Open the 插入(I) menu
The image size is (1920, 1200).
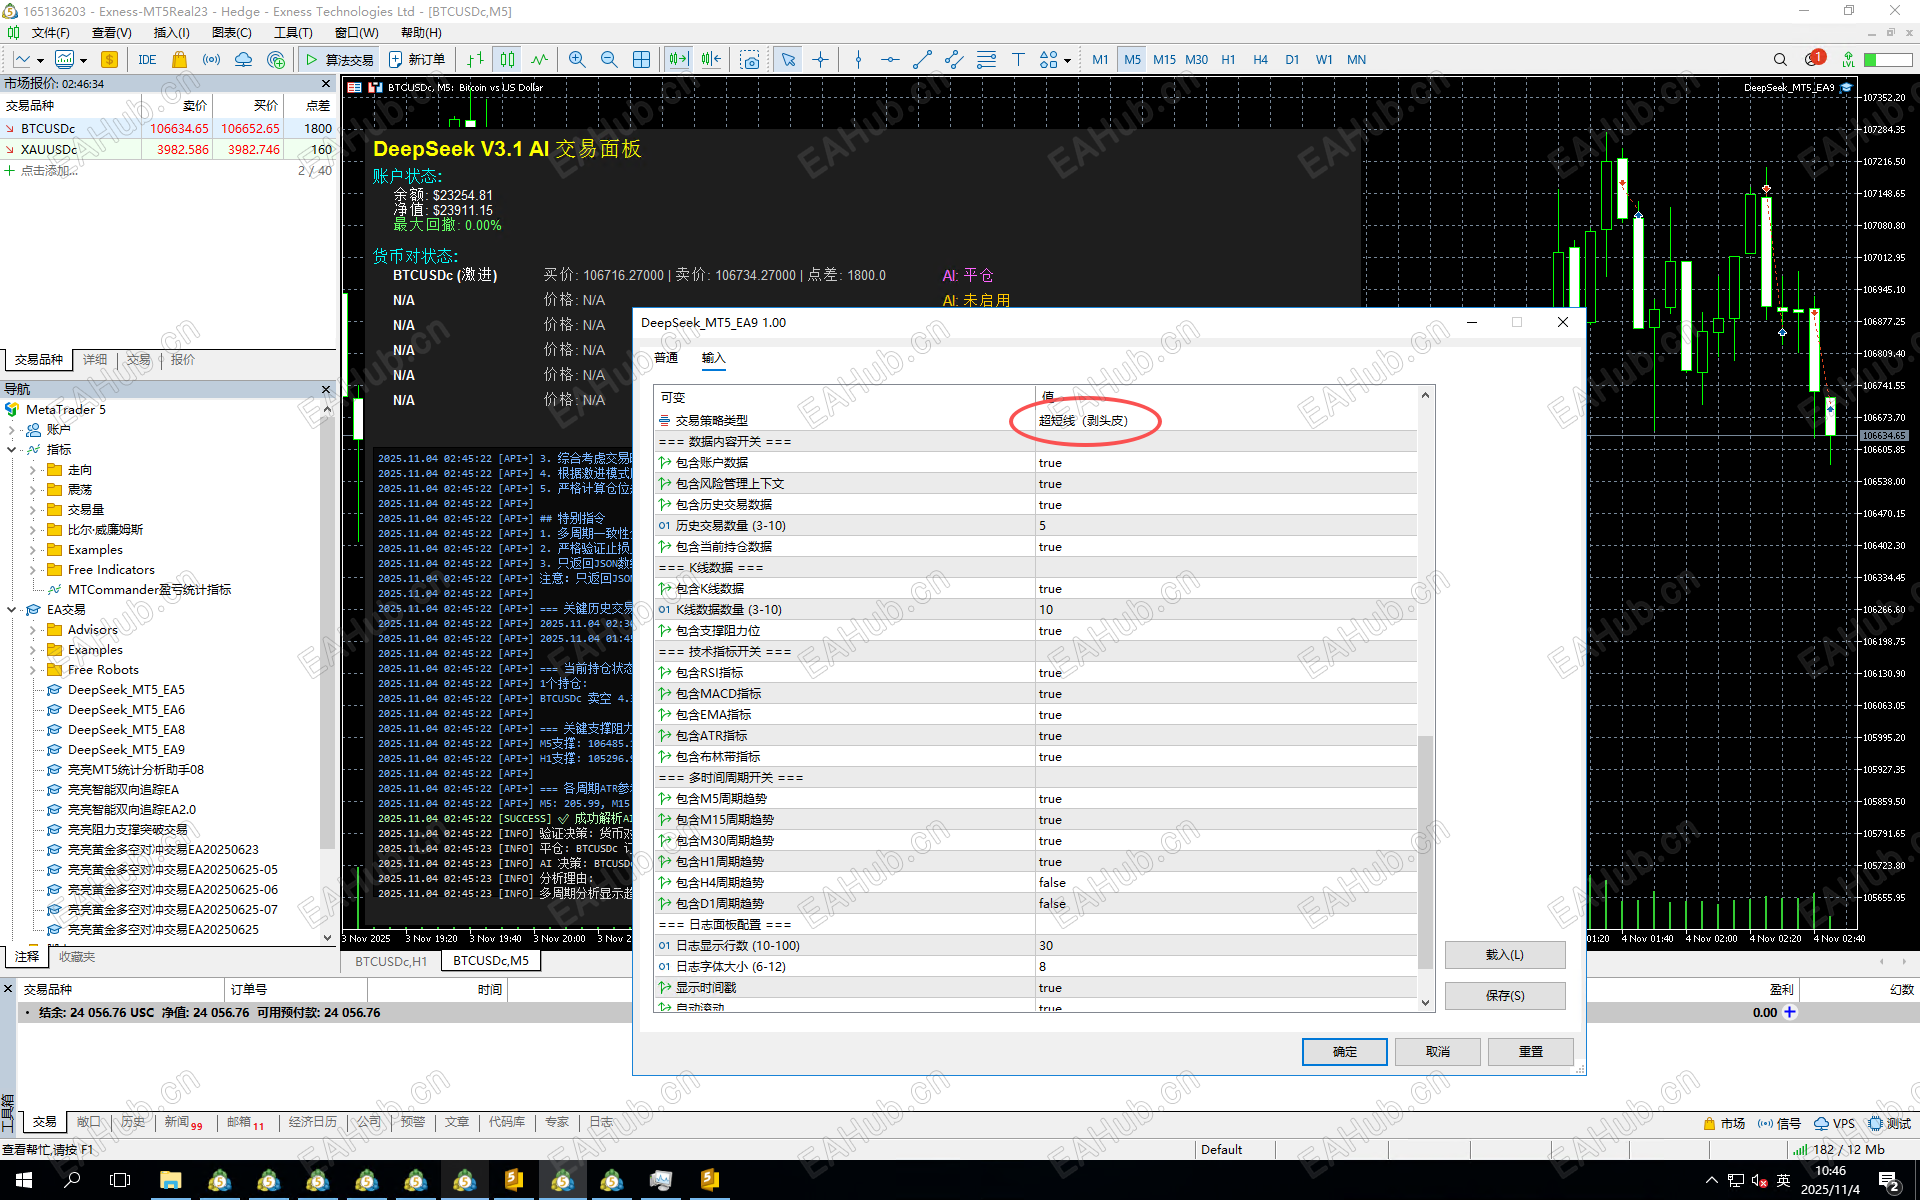171,33
